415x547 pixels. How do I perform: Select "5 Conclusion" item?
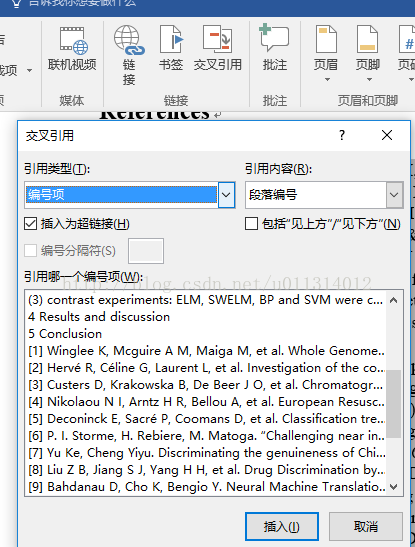[206, 334]
